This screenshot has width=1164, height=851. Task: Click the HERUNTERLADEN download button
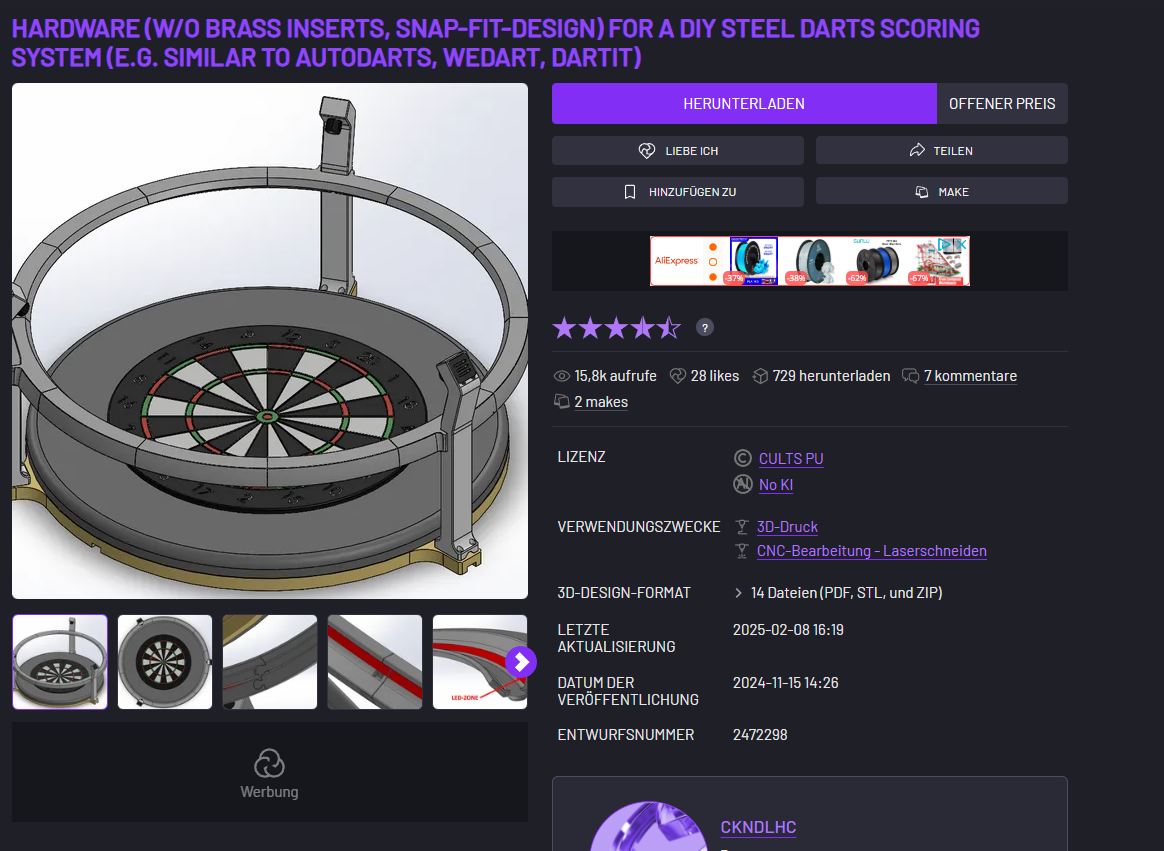[x=744, y=104]
